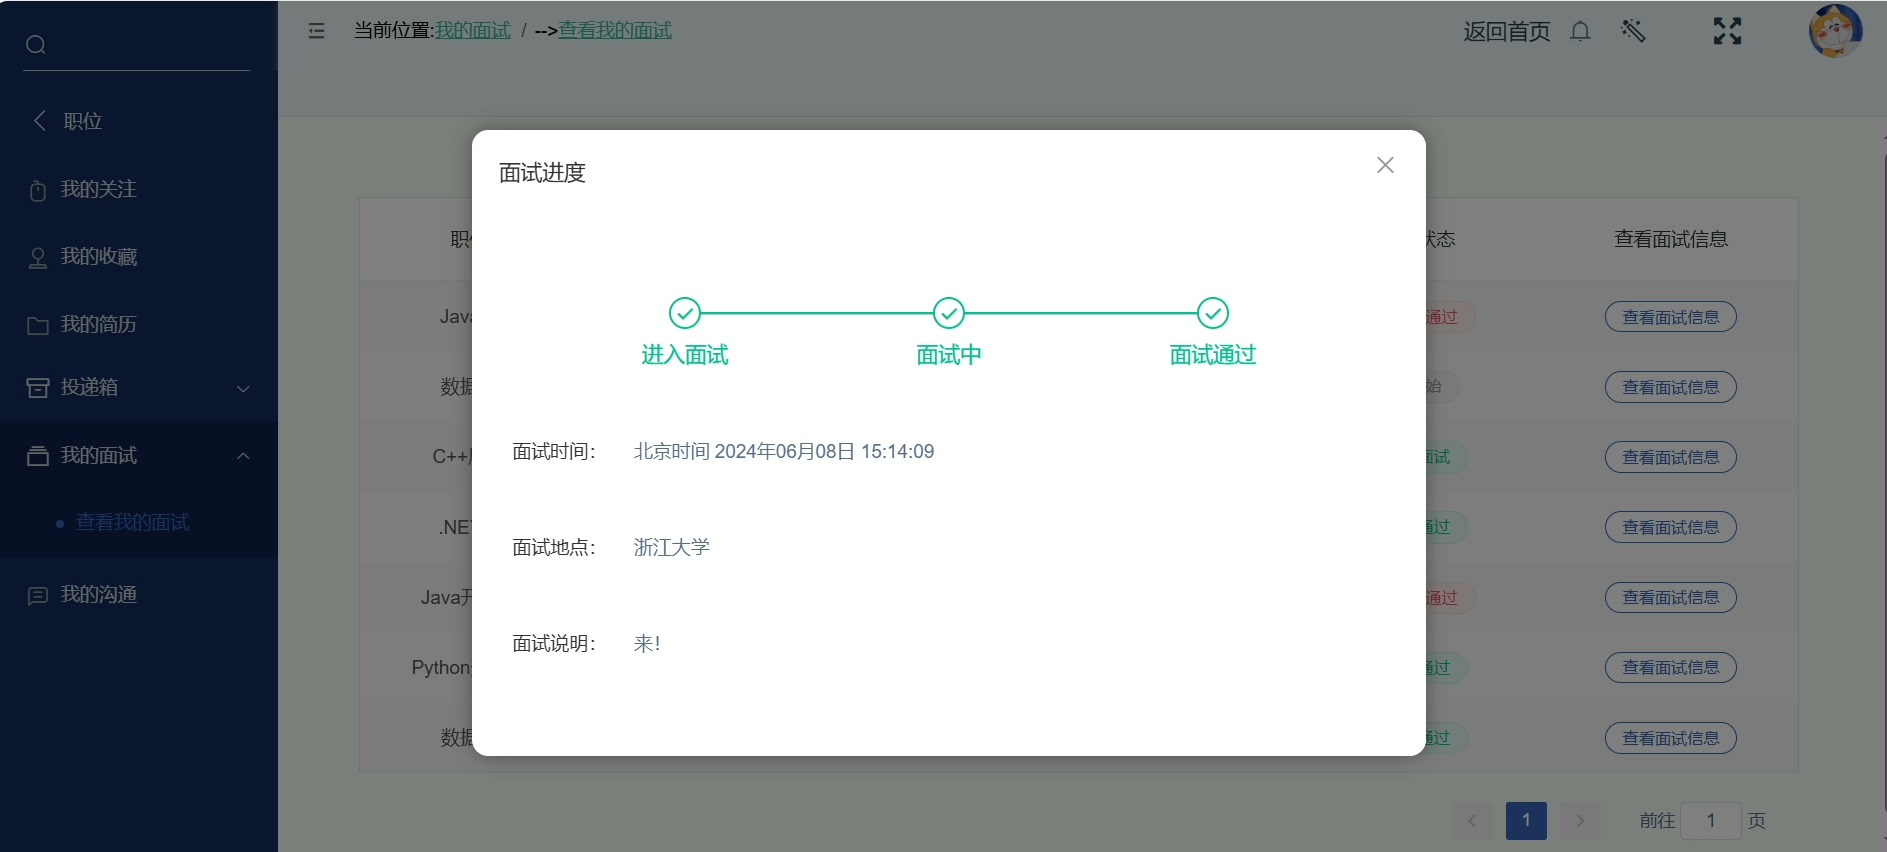Click the sidebar search magnifier icon
Viewport: 1887px width, 852px height.
[36, 45]
